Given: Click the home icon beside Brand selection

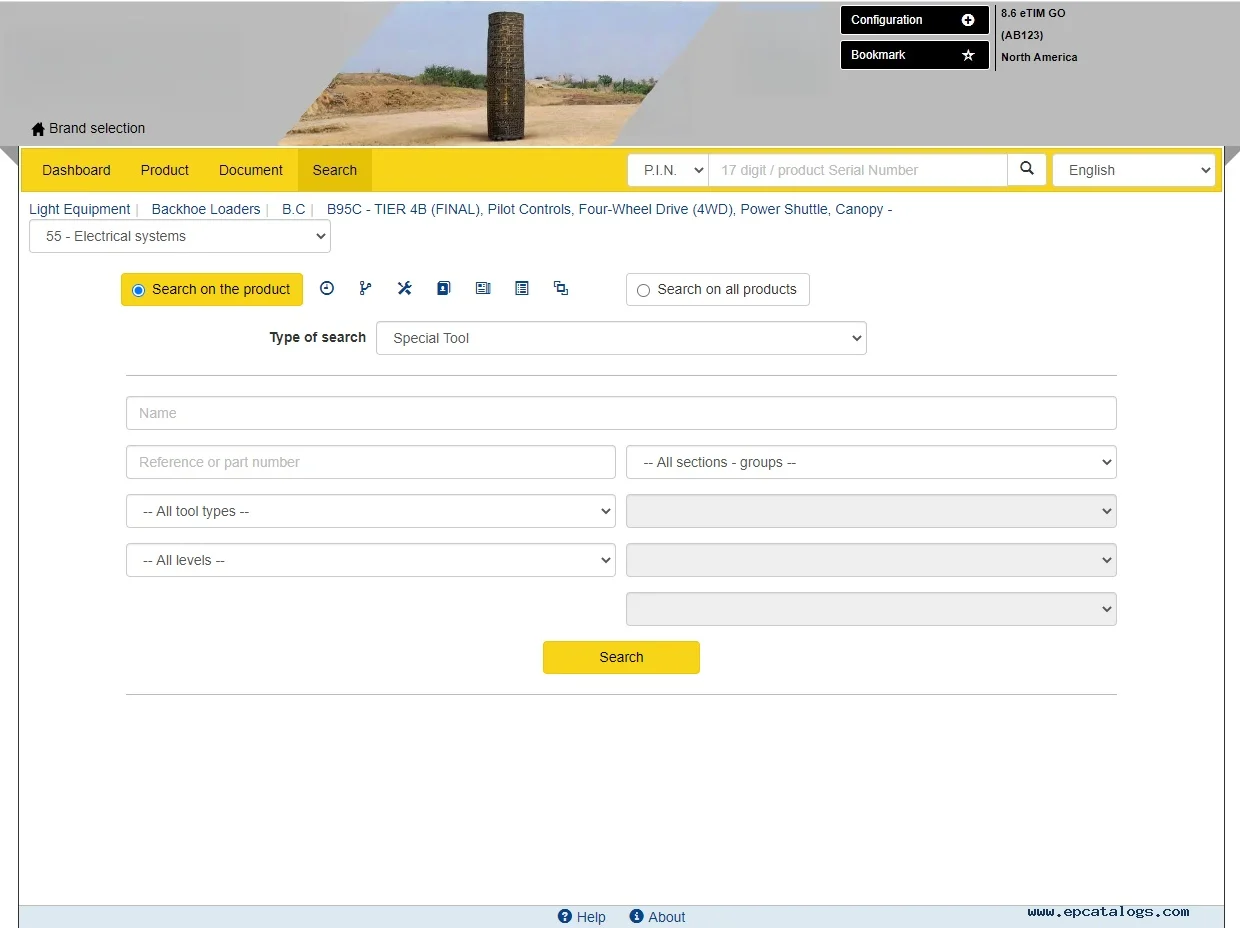Looking at the screenshot, I should pos(38,129).
